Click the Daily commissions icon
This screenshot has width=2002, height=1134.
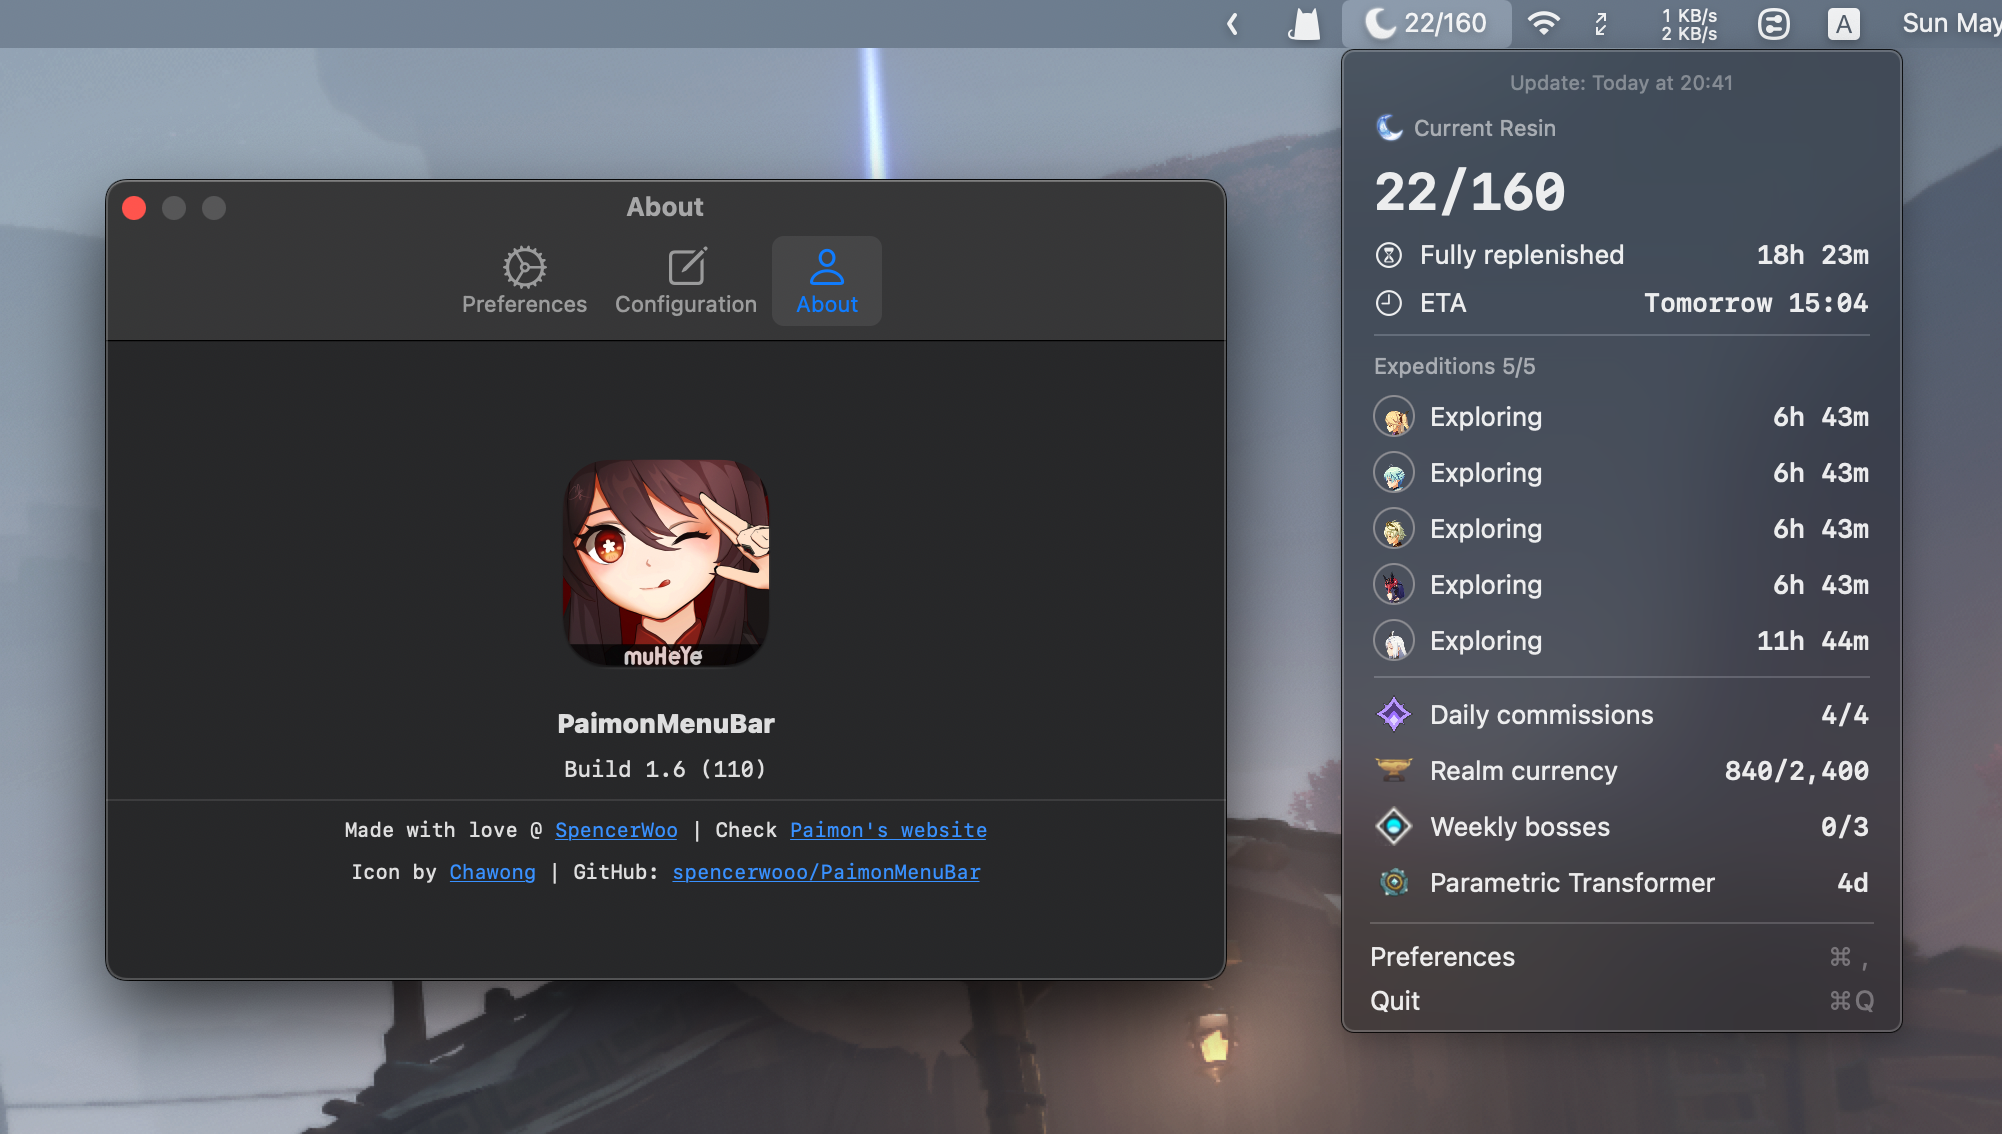click(x=1393, y=715)
